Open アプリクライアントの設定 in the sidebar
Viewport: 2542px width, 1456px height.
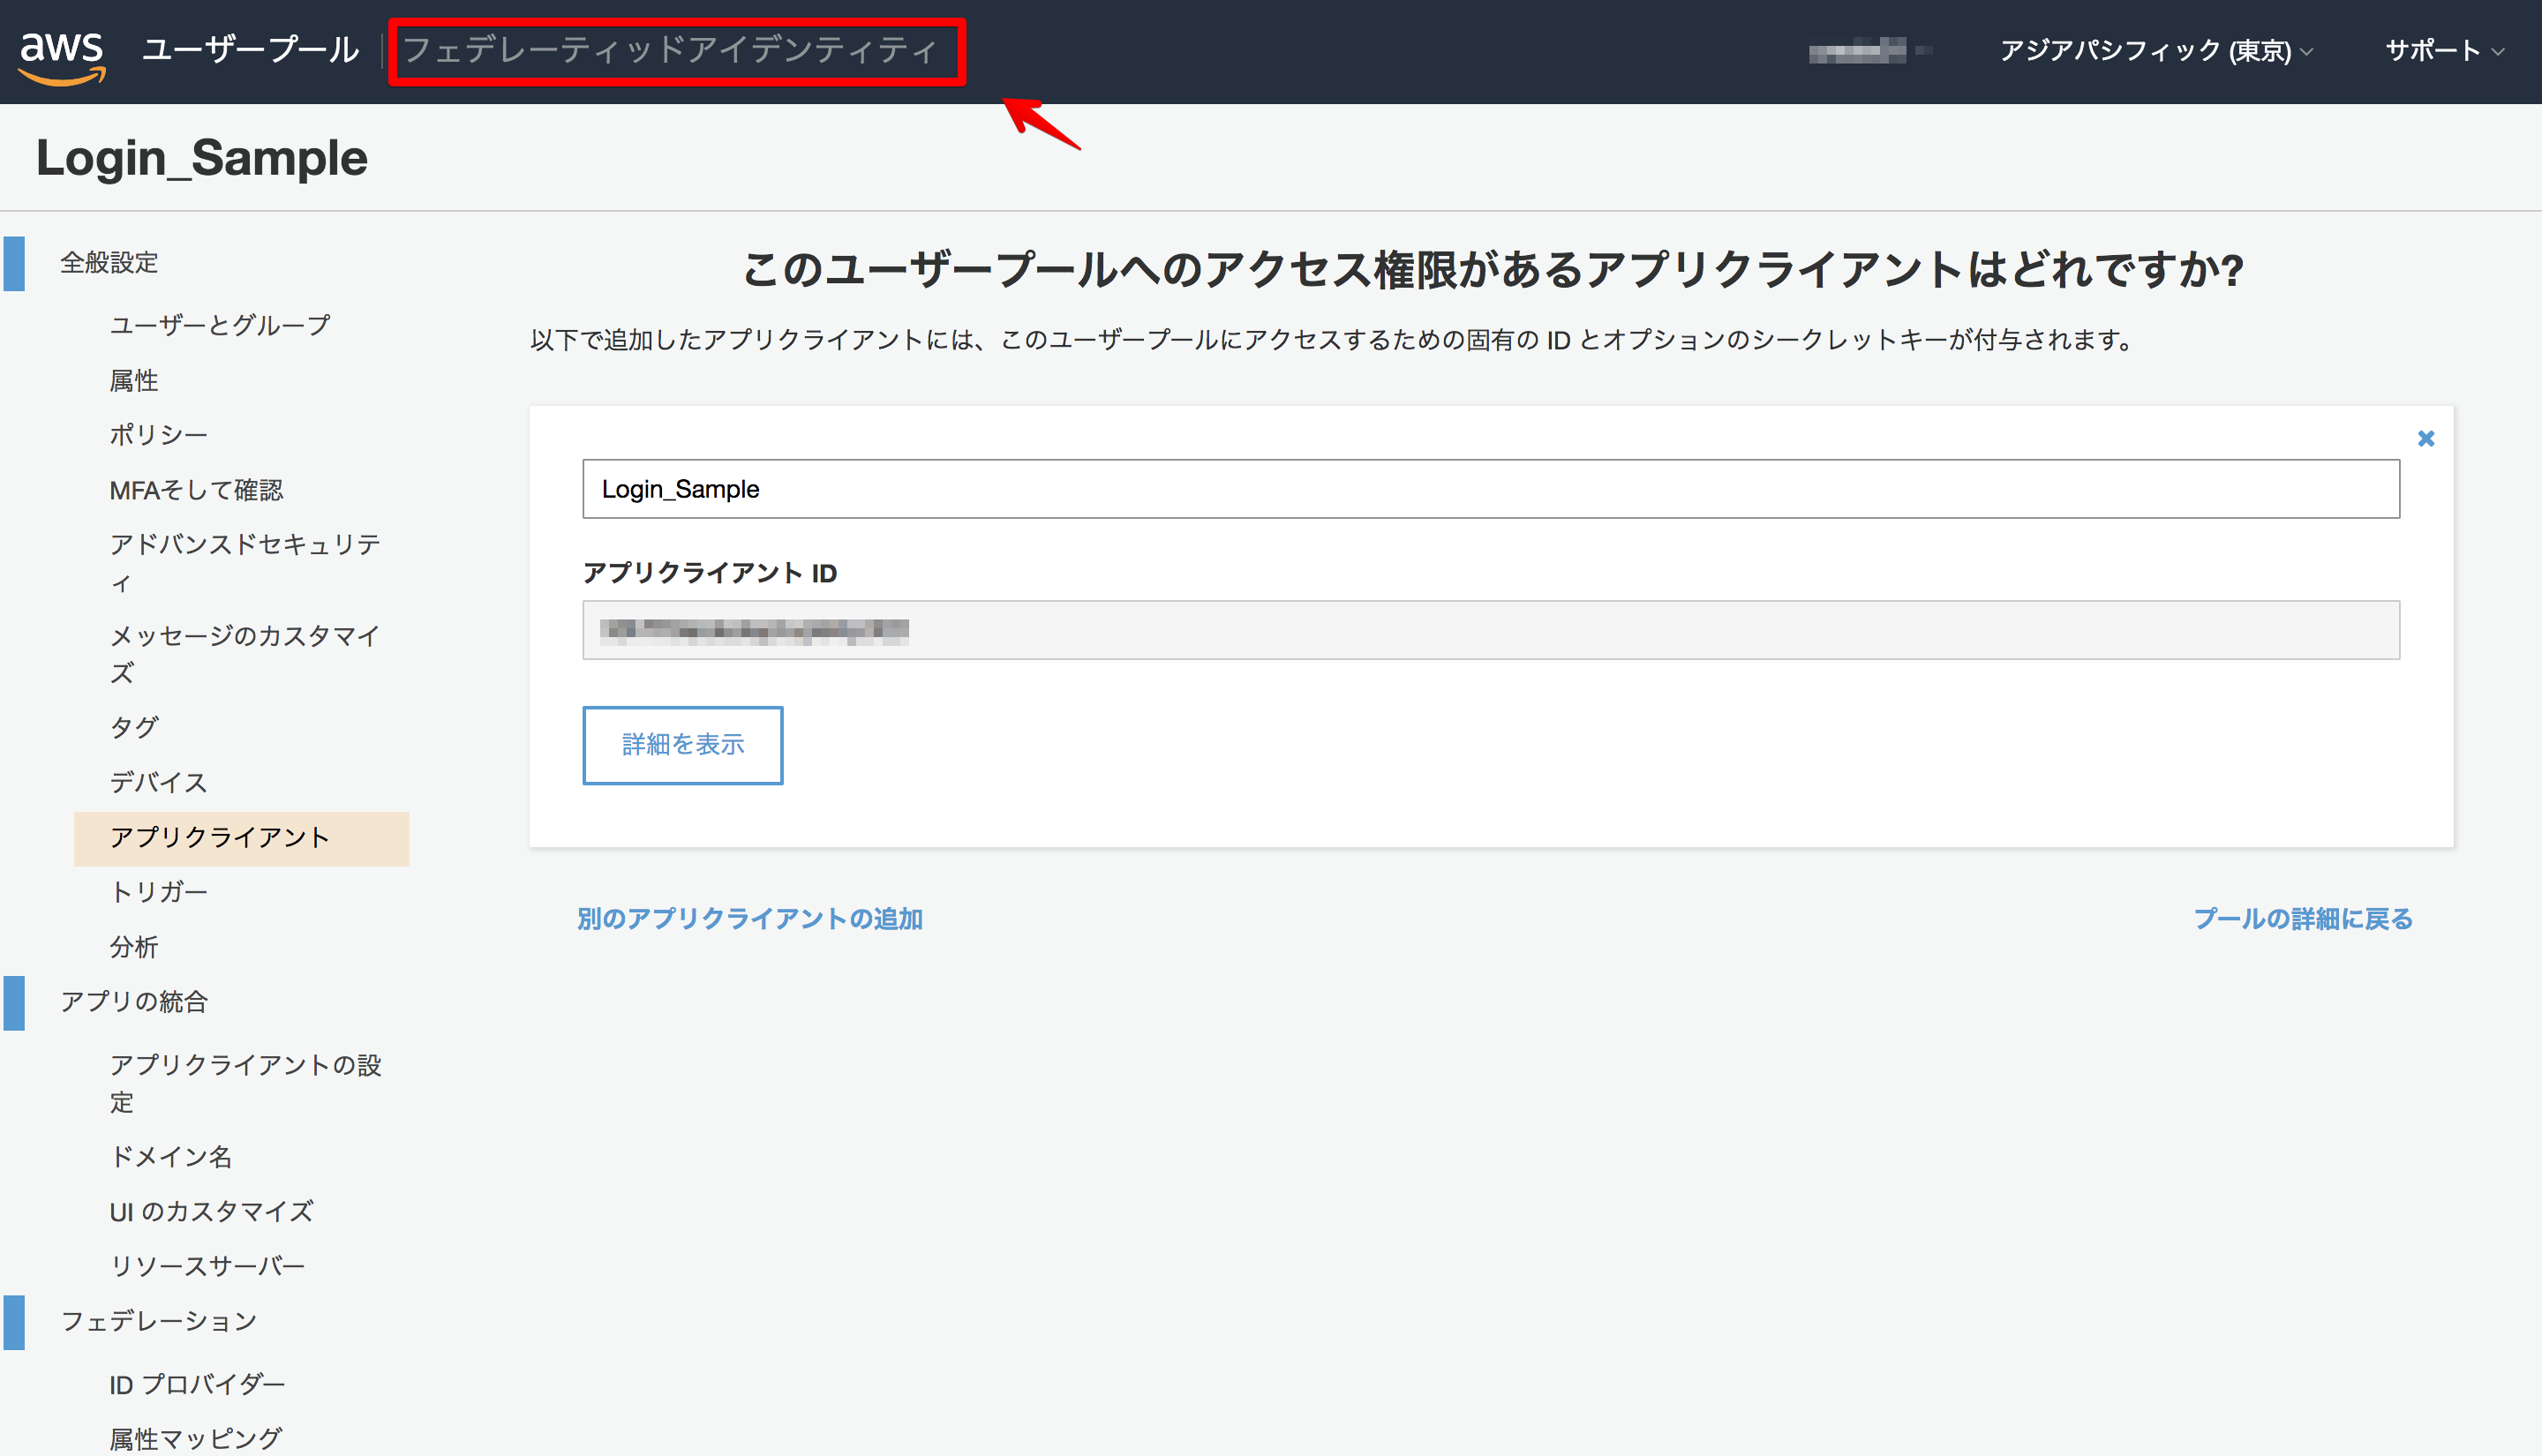coord(245,1083)
